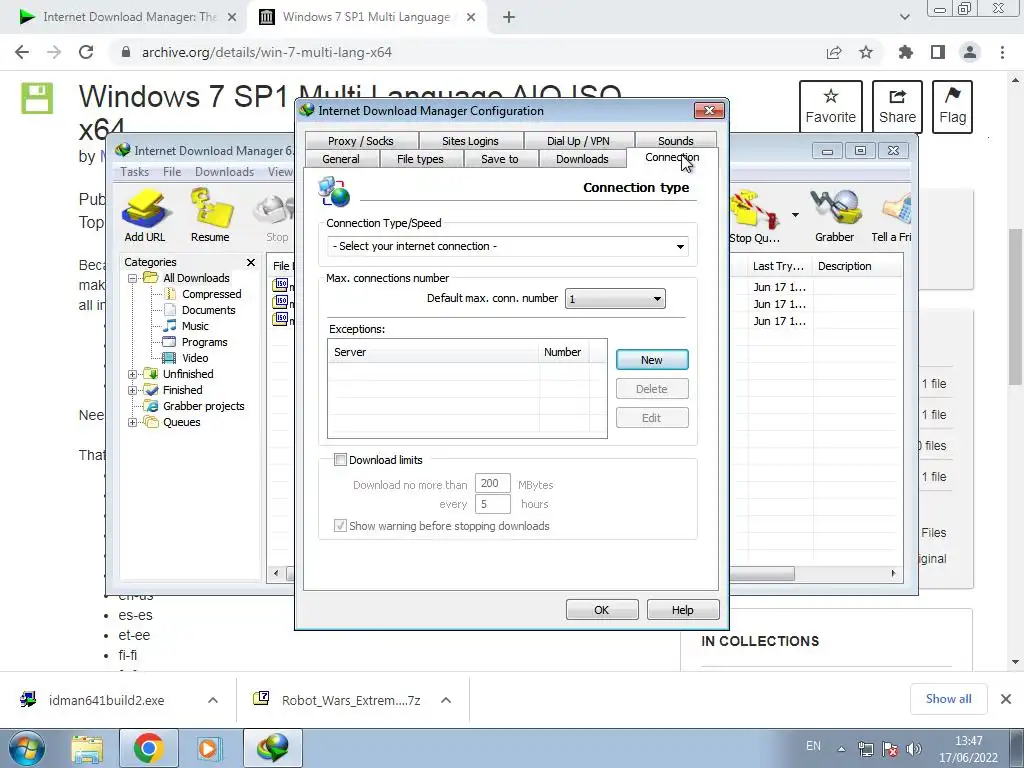
Task: Open Chrome extensions puzzle icon
Action: pyautogui.click(x=906, y=52)
